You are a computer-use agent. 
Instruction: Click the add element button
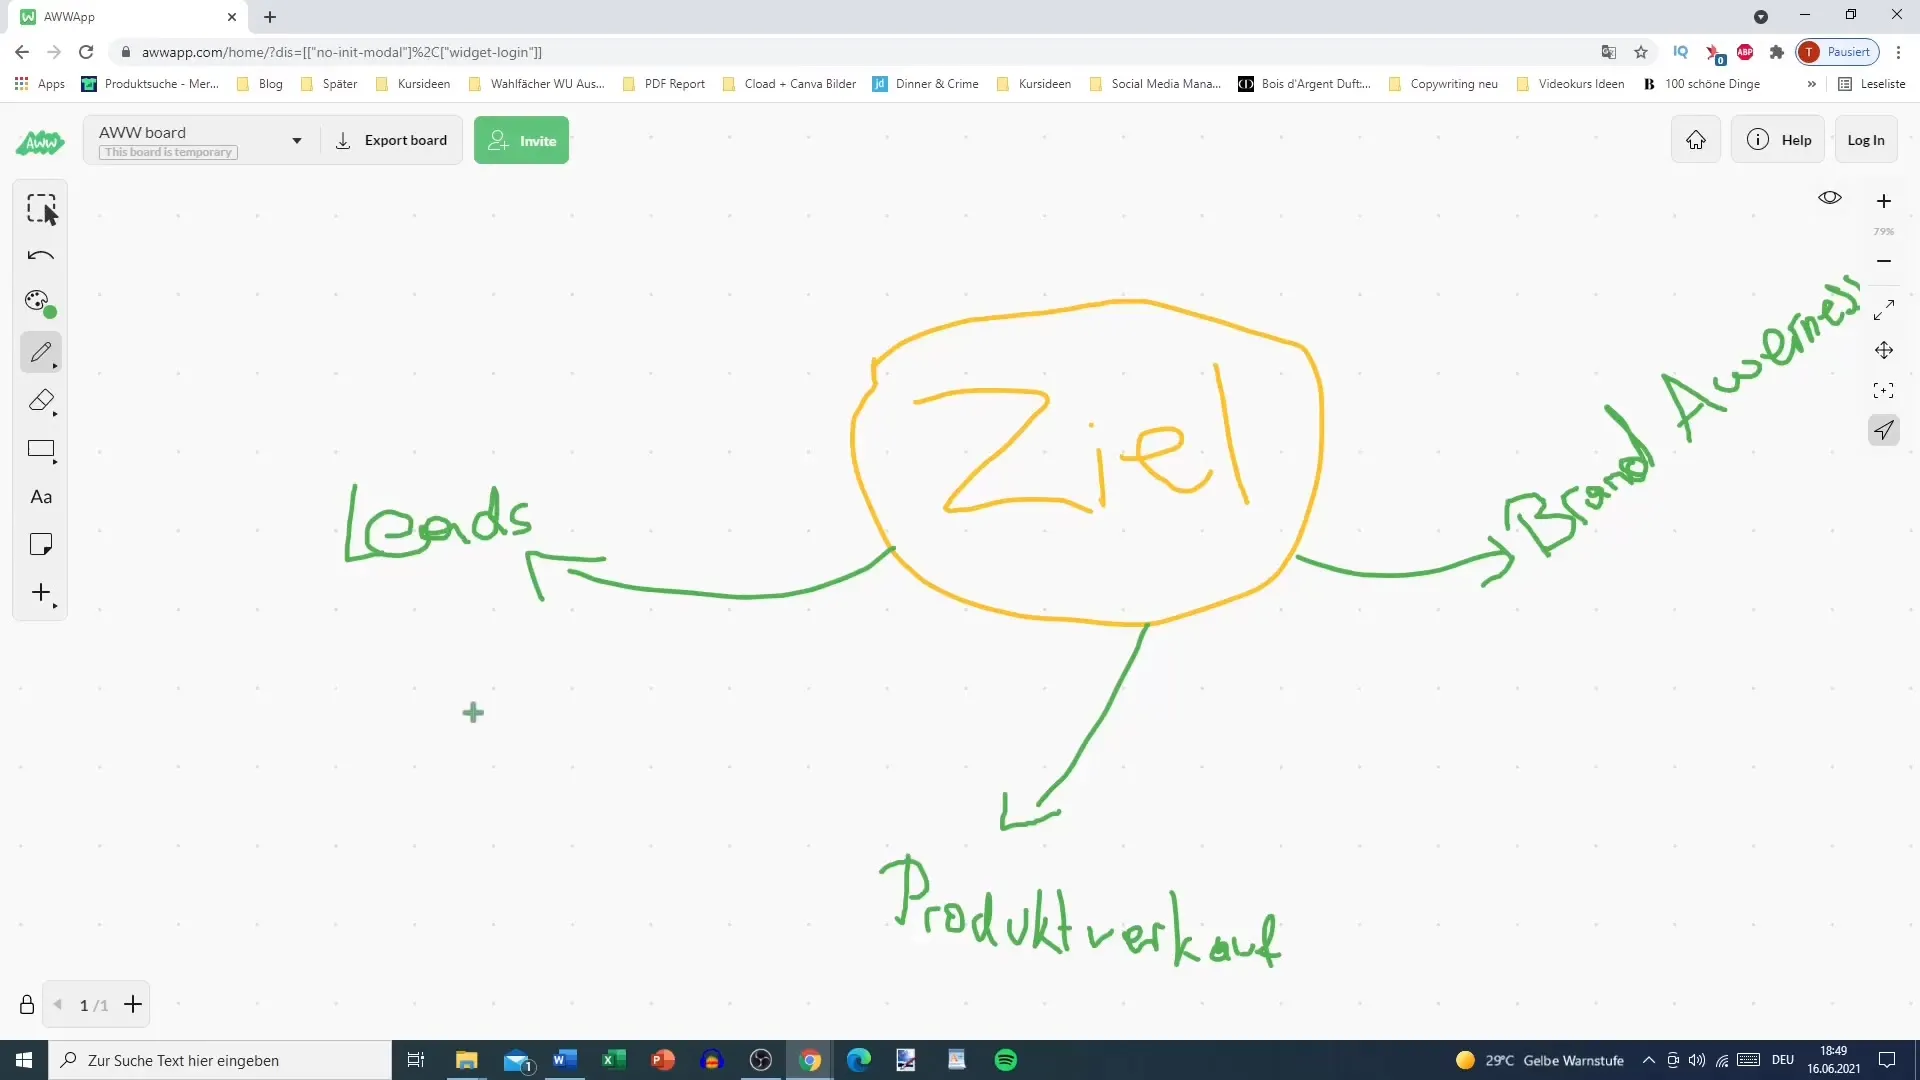41,593
